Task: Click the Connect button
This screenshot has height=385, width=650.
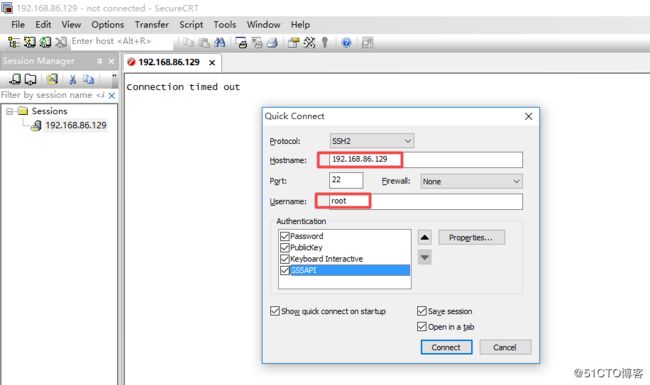Action: pos(446,347)
